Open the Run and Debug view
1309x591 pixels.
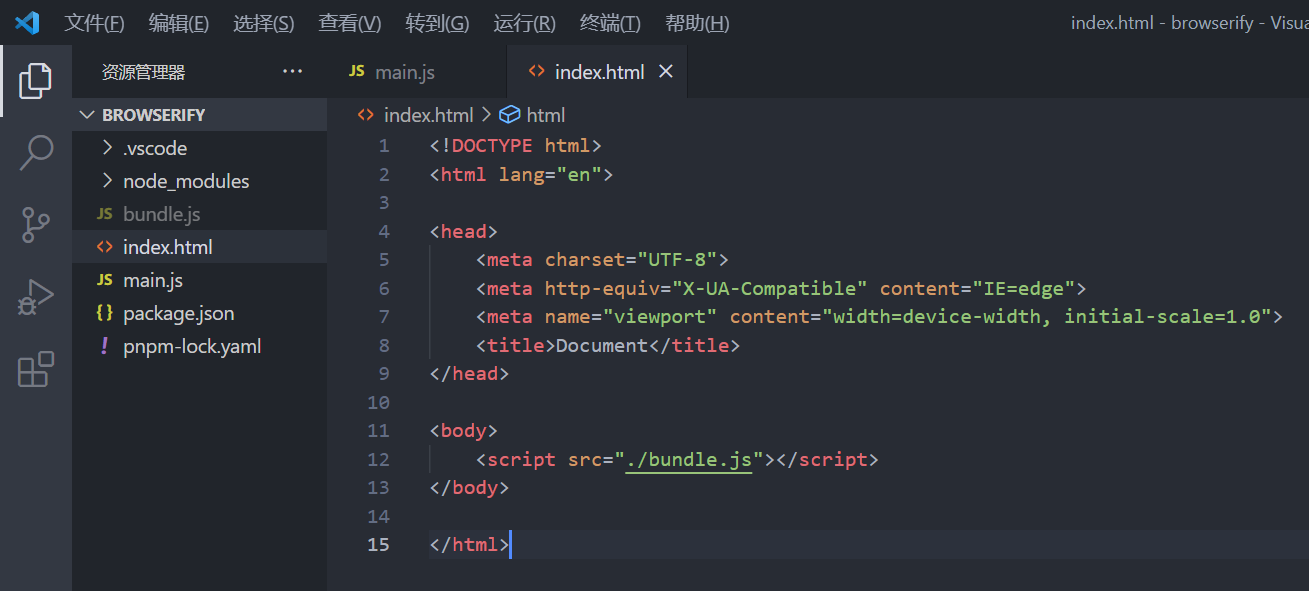coord(35,298)
